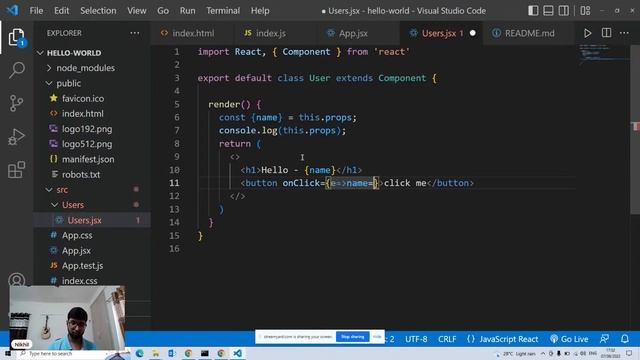This screenshot has width=640, height=360.
Task: Open the Search view in activity bar
Action: (x=16, y=70)
